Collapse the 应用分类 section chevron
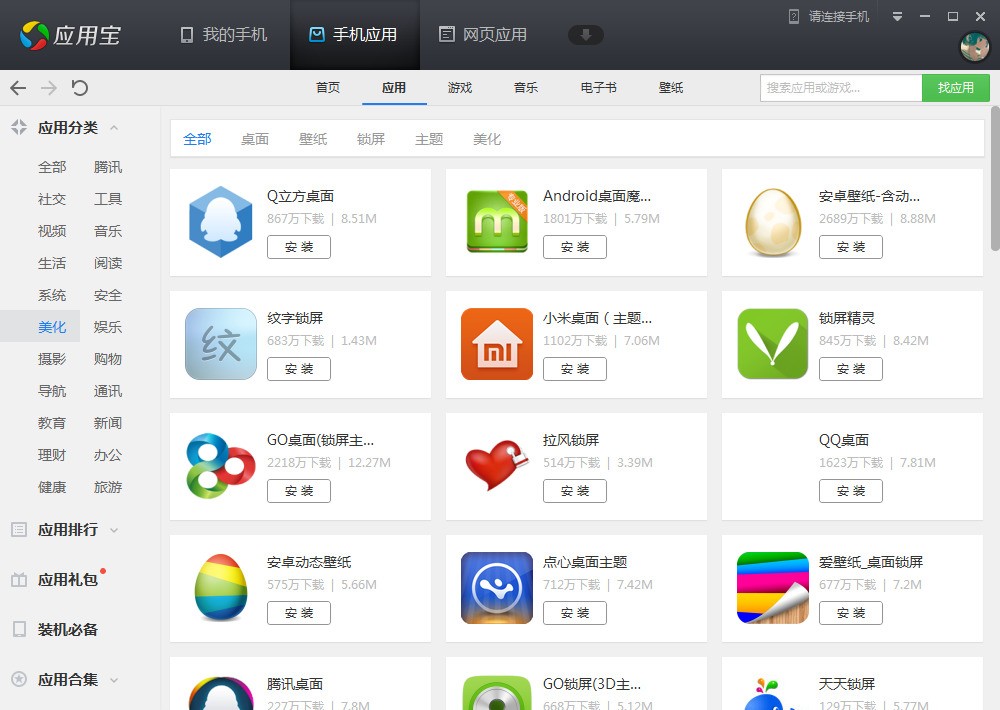The height and width of the screenshot is (710, 1000). click(114, 128)
